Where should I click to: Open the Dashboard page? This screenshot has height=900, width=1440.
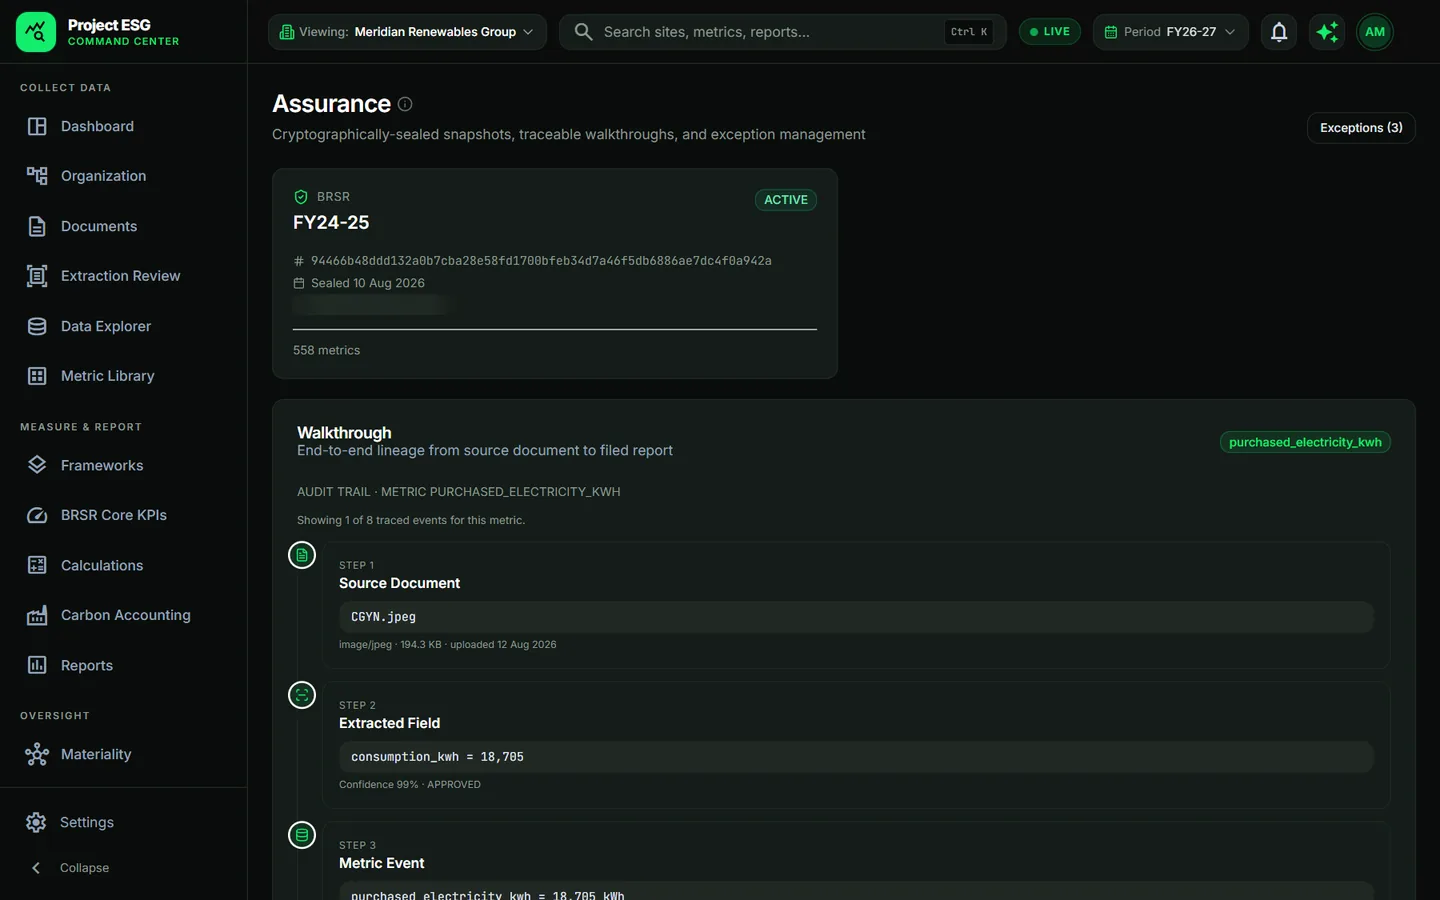tap(97, 126)
